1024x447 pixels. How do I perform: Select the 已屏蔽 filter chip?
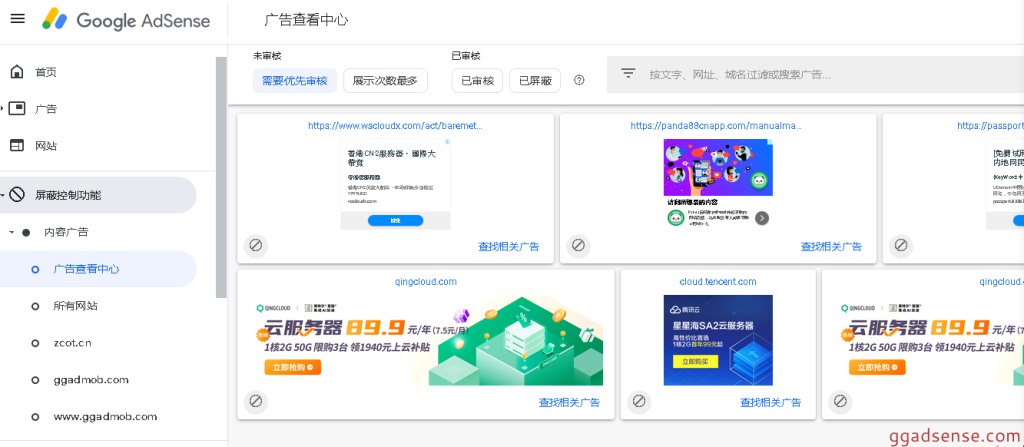pos(535,81)
